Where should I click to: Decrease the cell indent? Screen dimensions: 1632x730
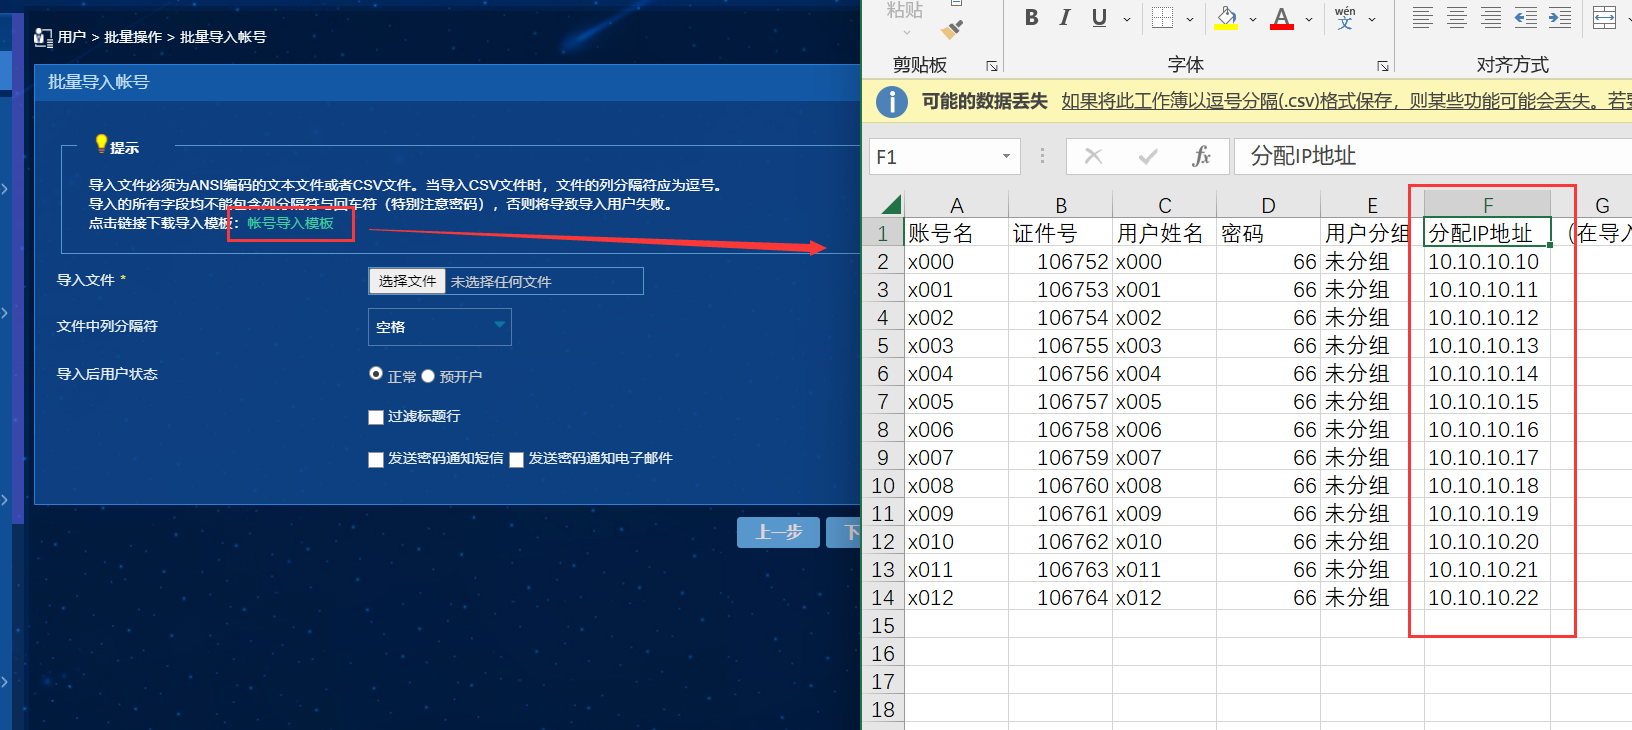point(1525,17)
